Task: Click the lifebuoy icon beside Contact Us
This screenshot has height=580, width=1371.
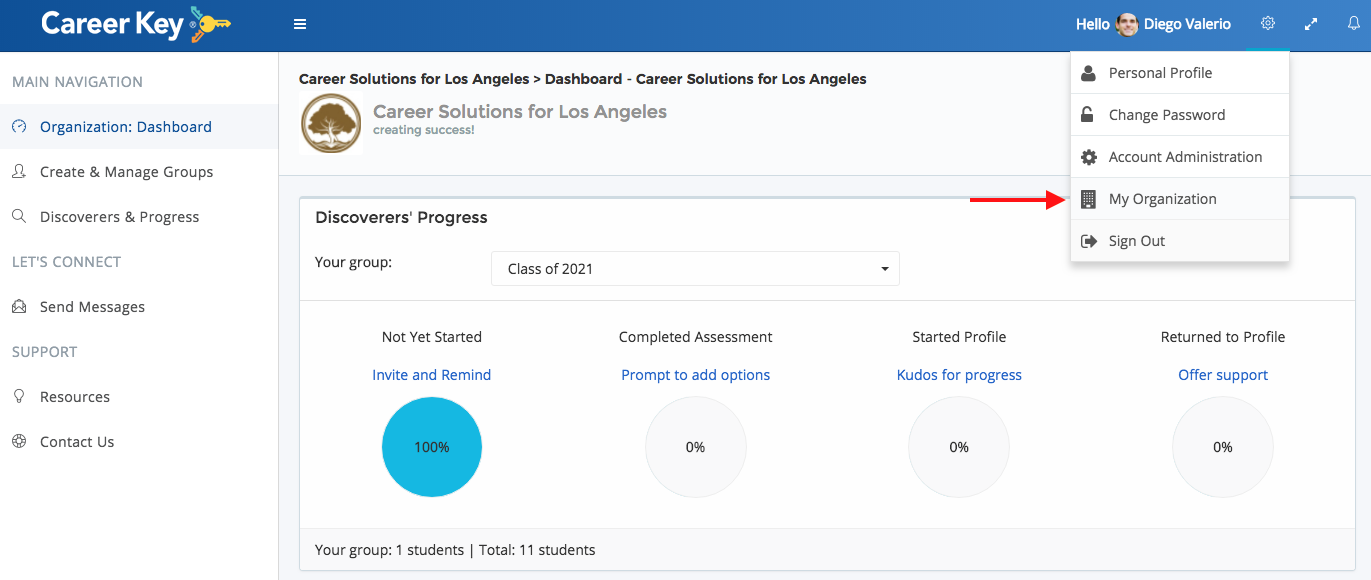Action: (x=19, y=442)
